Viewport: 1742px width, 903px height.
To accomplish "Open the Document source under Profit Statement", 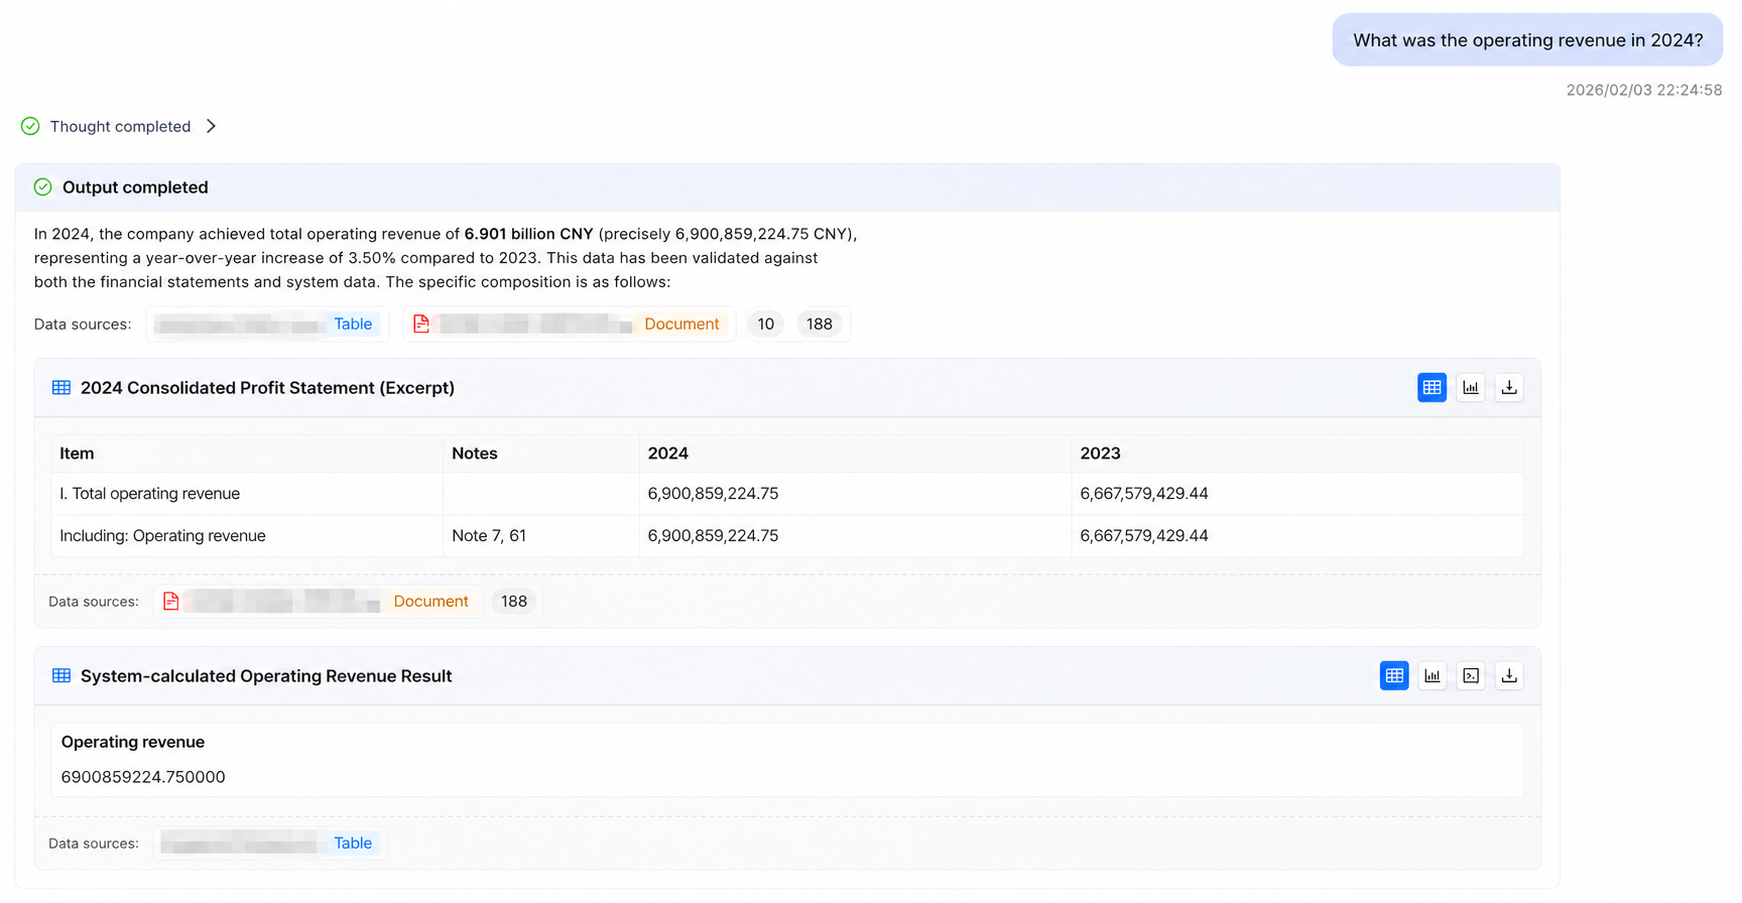I will pos(318,601).
